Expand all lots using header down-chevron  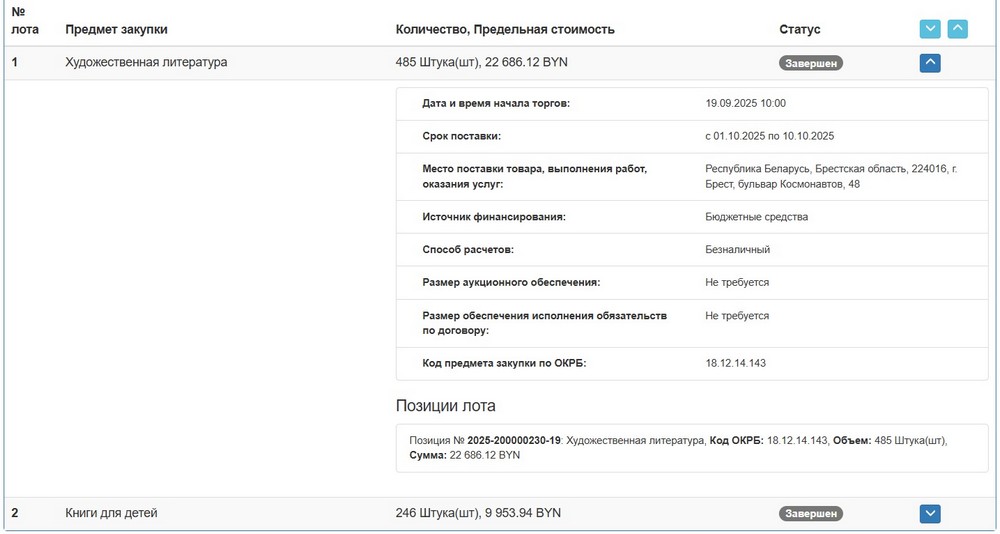[x=929, y=29]
